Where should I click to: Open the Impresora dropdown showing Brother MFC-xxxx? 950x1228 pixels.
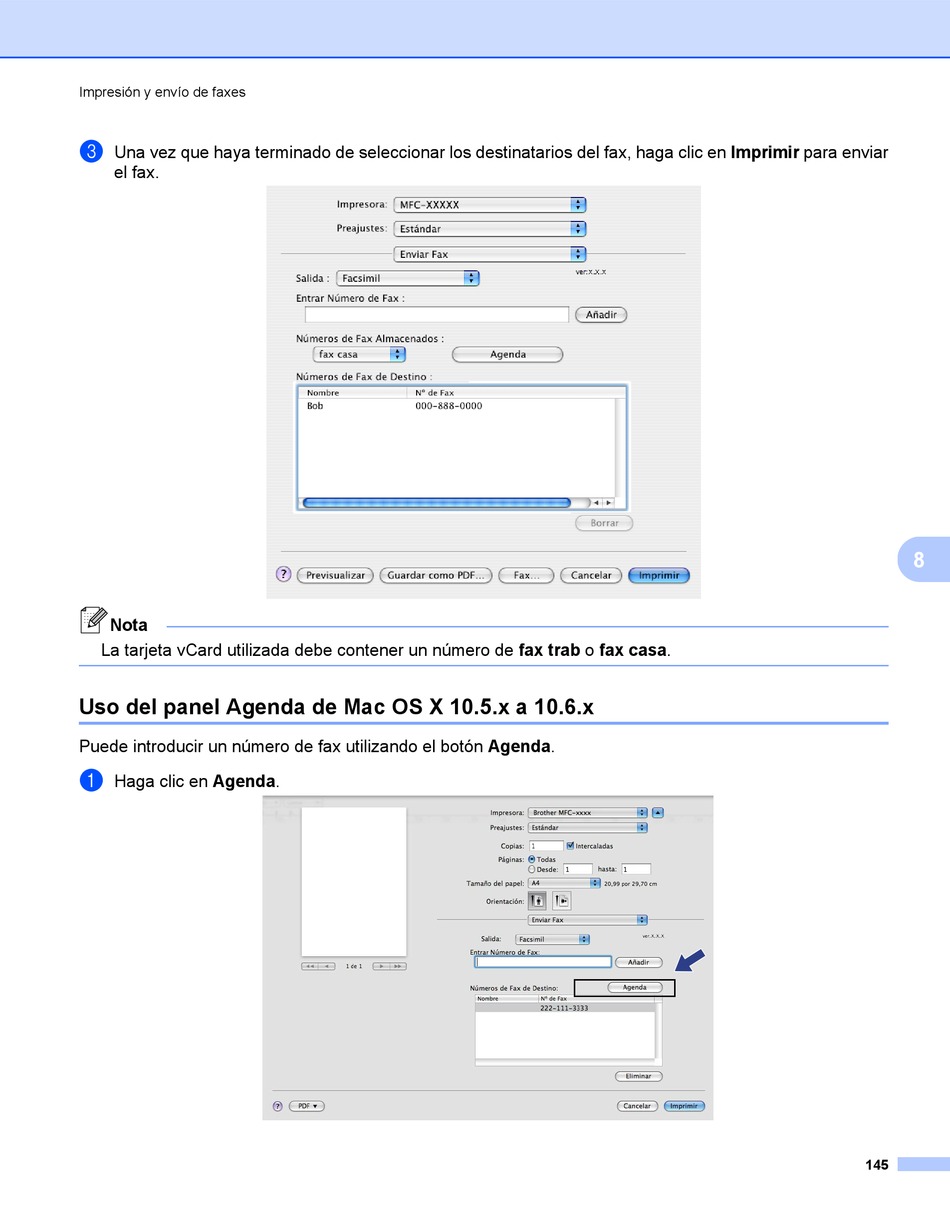[588, 812]
